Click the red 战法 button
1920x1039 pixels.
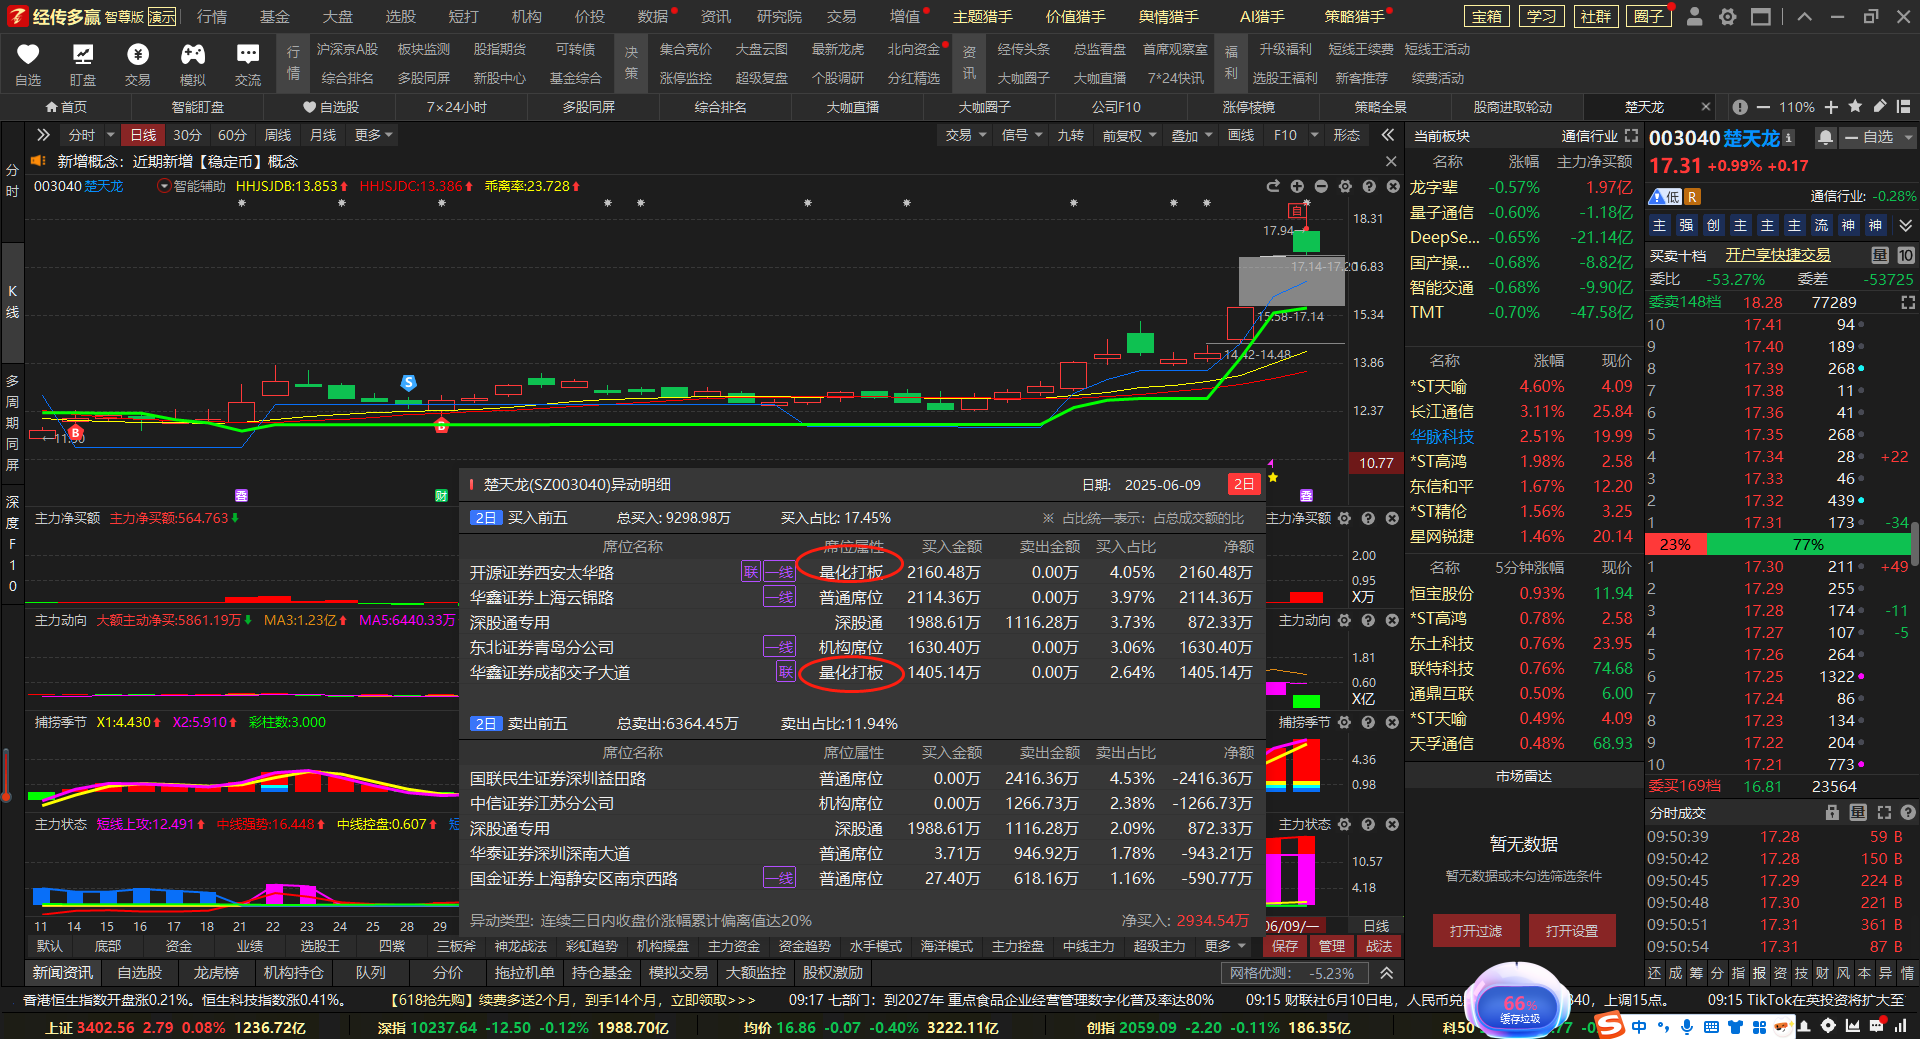pos(1378,946)
